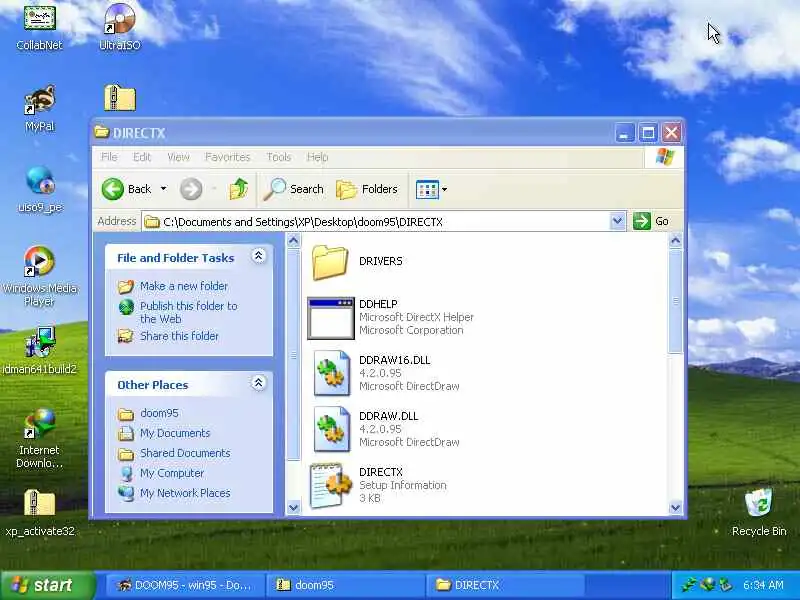Click the DIRECTX window folder title icon
This screenshot has width=800, height=600.
click(102, 133)
